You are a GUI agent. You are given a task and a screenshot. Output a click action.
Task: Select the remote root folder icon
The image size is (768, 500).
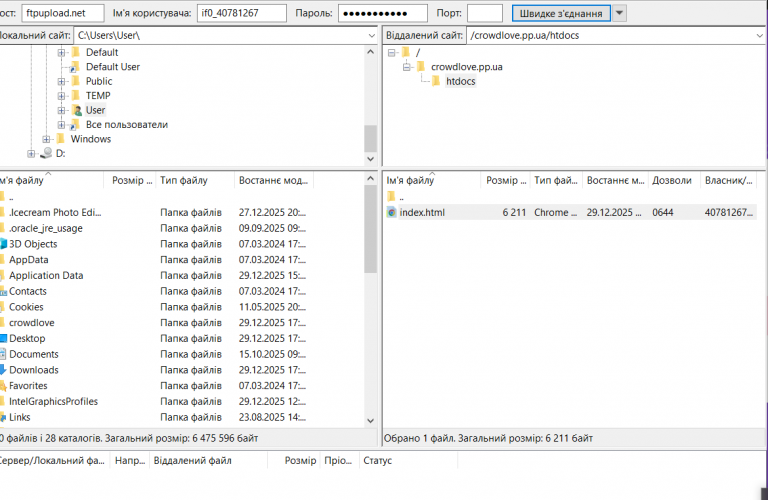(406, 52)
